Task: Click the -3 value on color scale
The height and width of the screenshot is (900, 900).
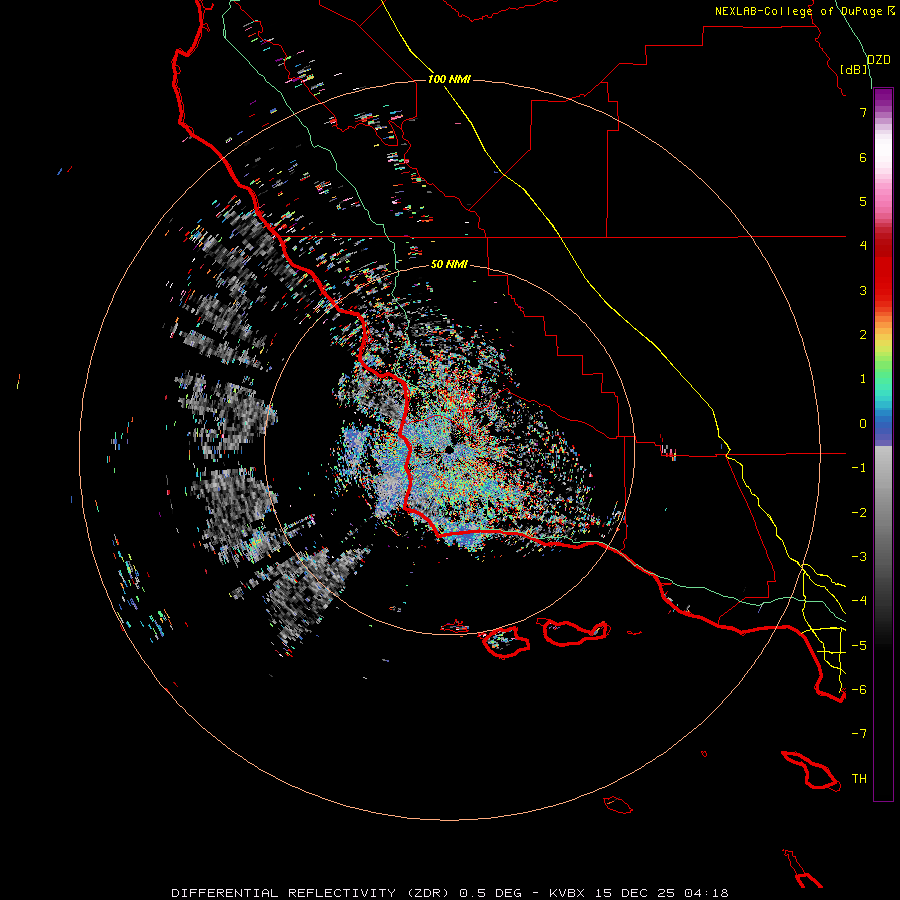Action: [x=859, y=557]
